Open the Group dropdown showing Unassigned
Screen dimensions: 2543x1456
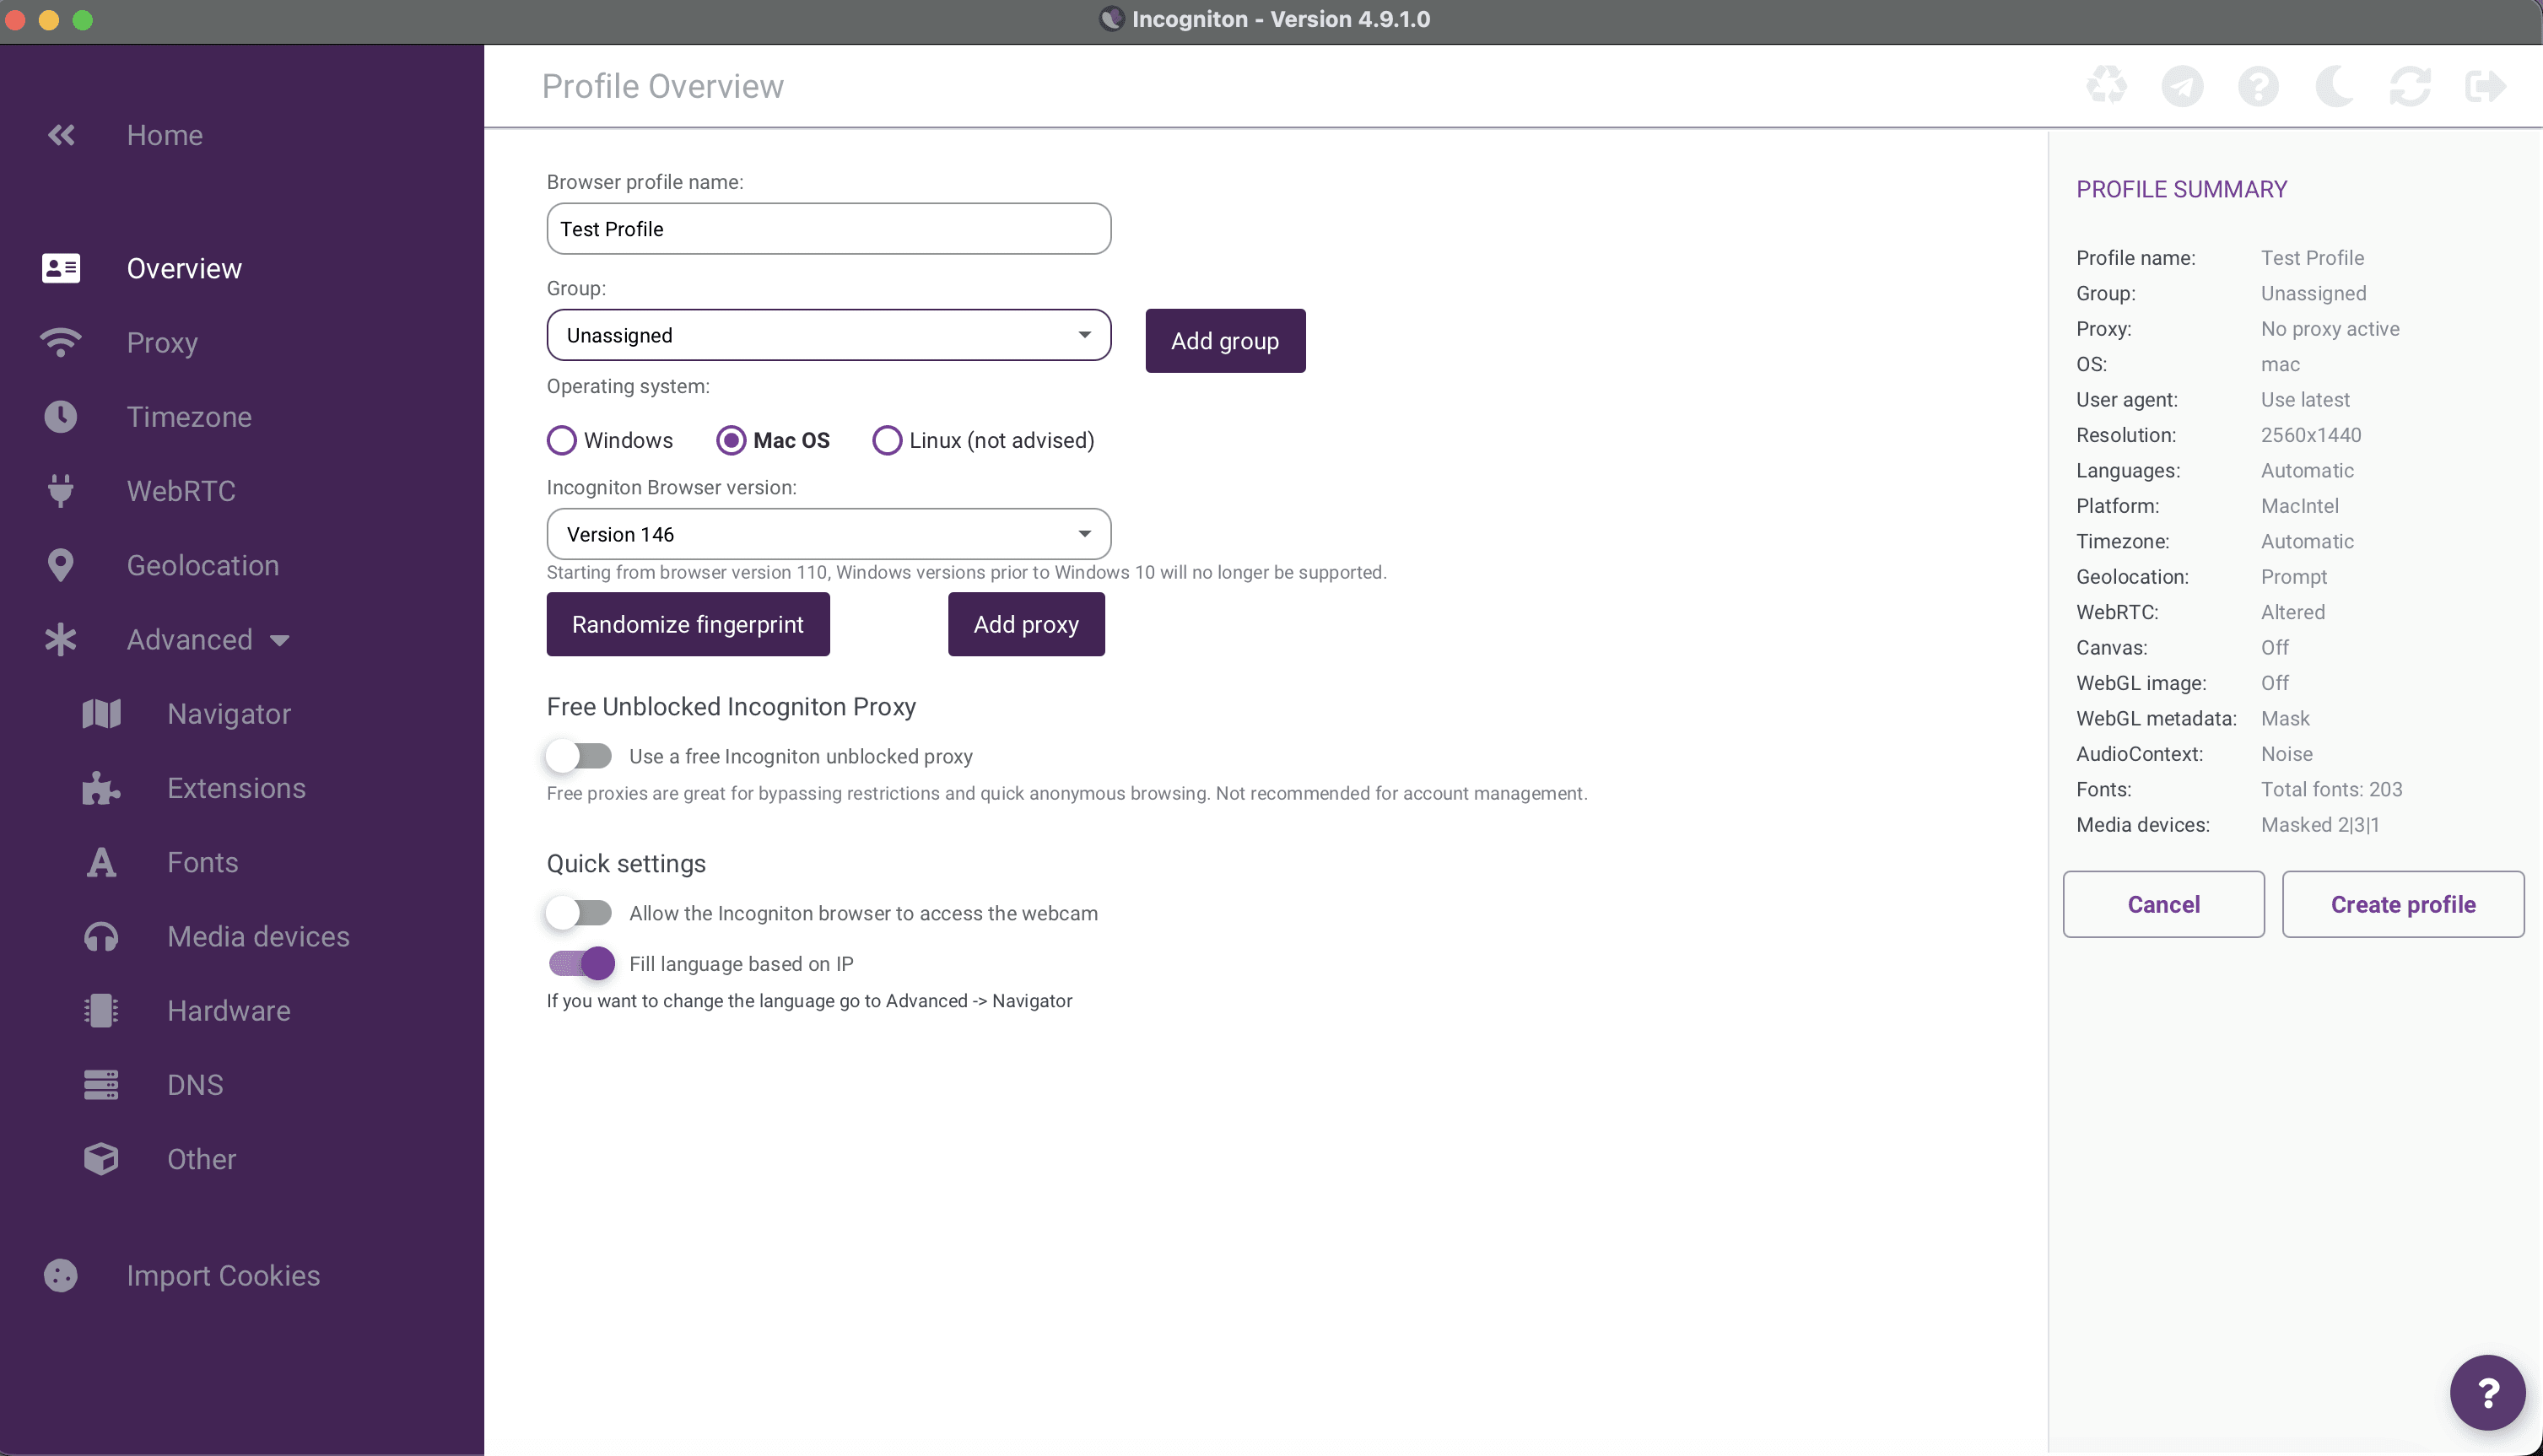[829, 335]
